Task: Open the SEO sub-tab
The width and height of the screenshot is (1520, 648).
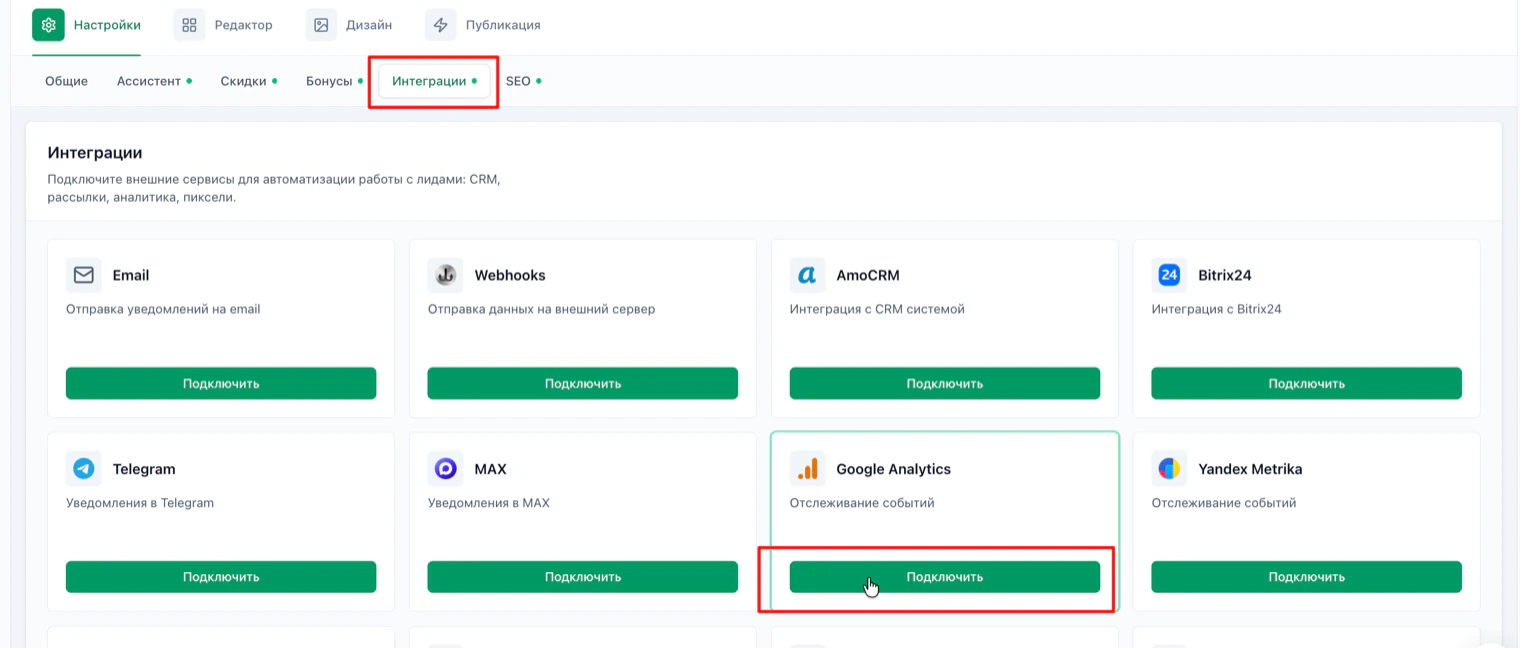Action: tap(523, 81)
